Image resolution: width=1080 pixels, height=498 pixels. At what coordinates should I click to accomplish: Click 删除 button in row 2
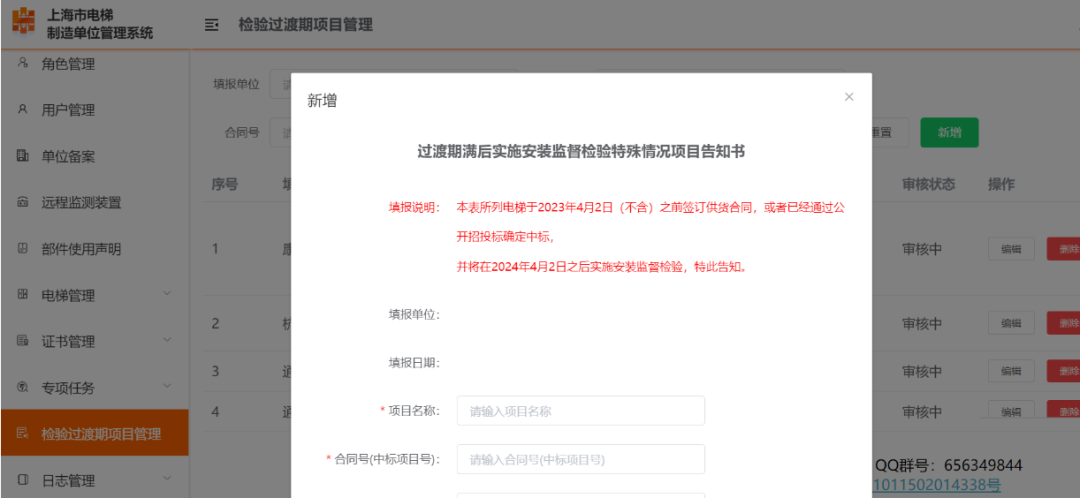1063,323
